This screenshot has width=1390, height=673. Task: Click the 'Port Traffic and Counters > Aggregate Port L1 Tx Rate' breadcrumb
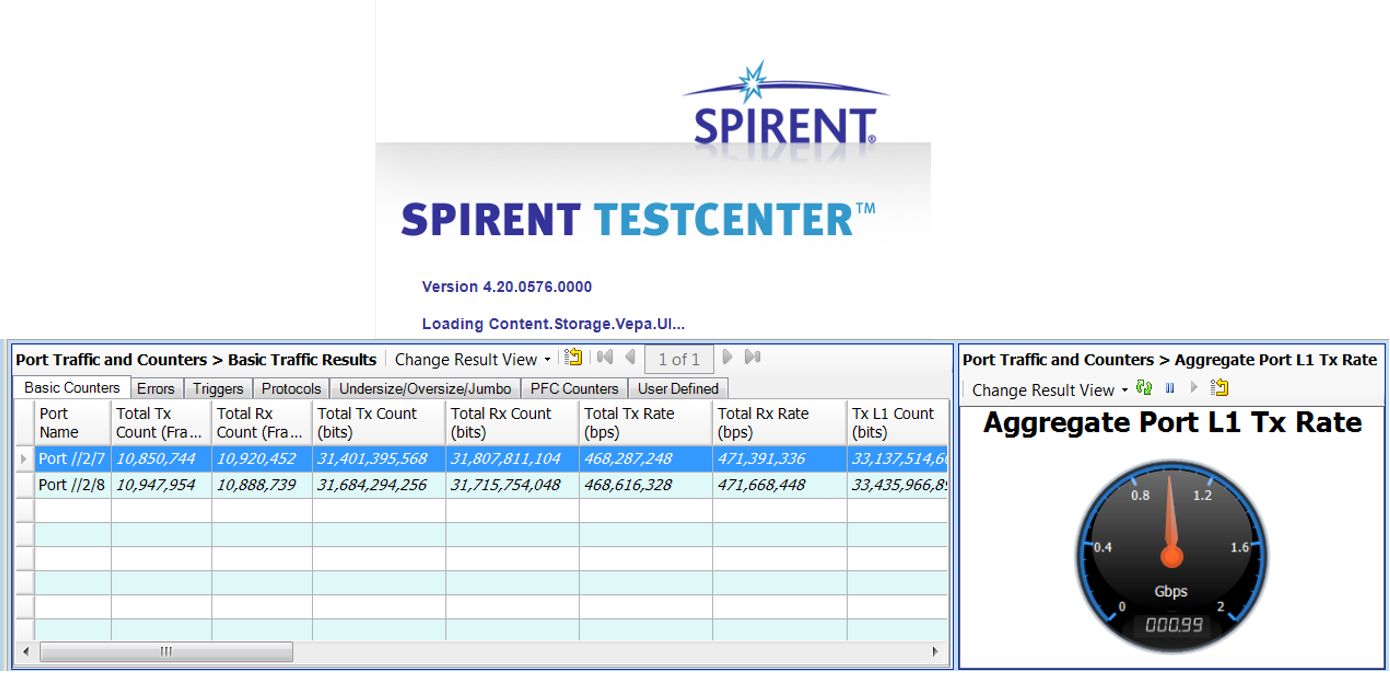(x=1169, y=359)
